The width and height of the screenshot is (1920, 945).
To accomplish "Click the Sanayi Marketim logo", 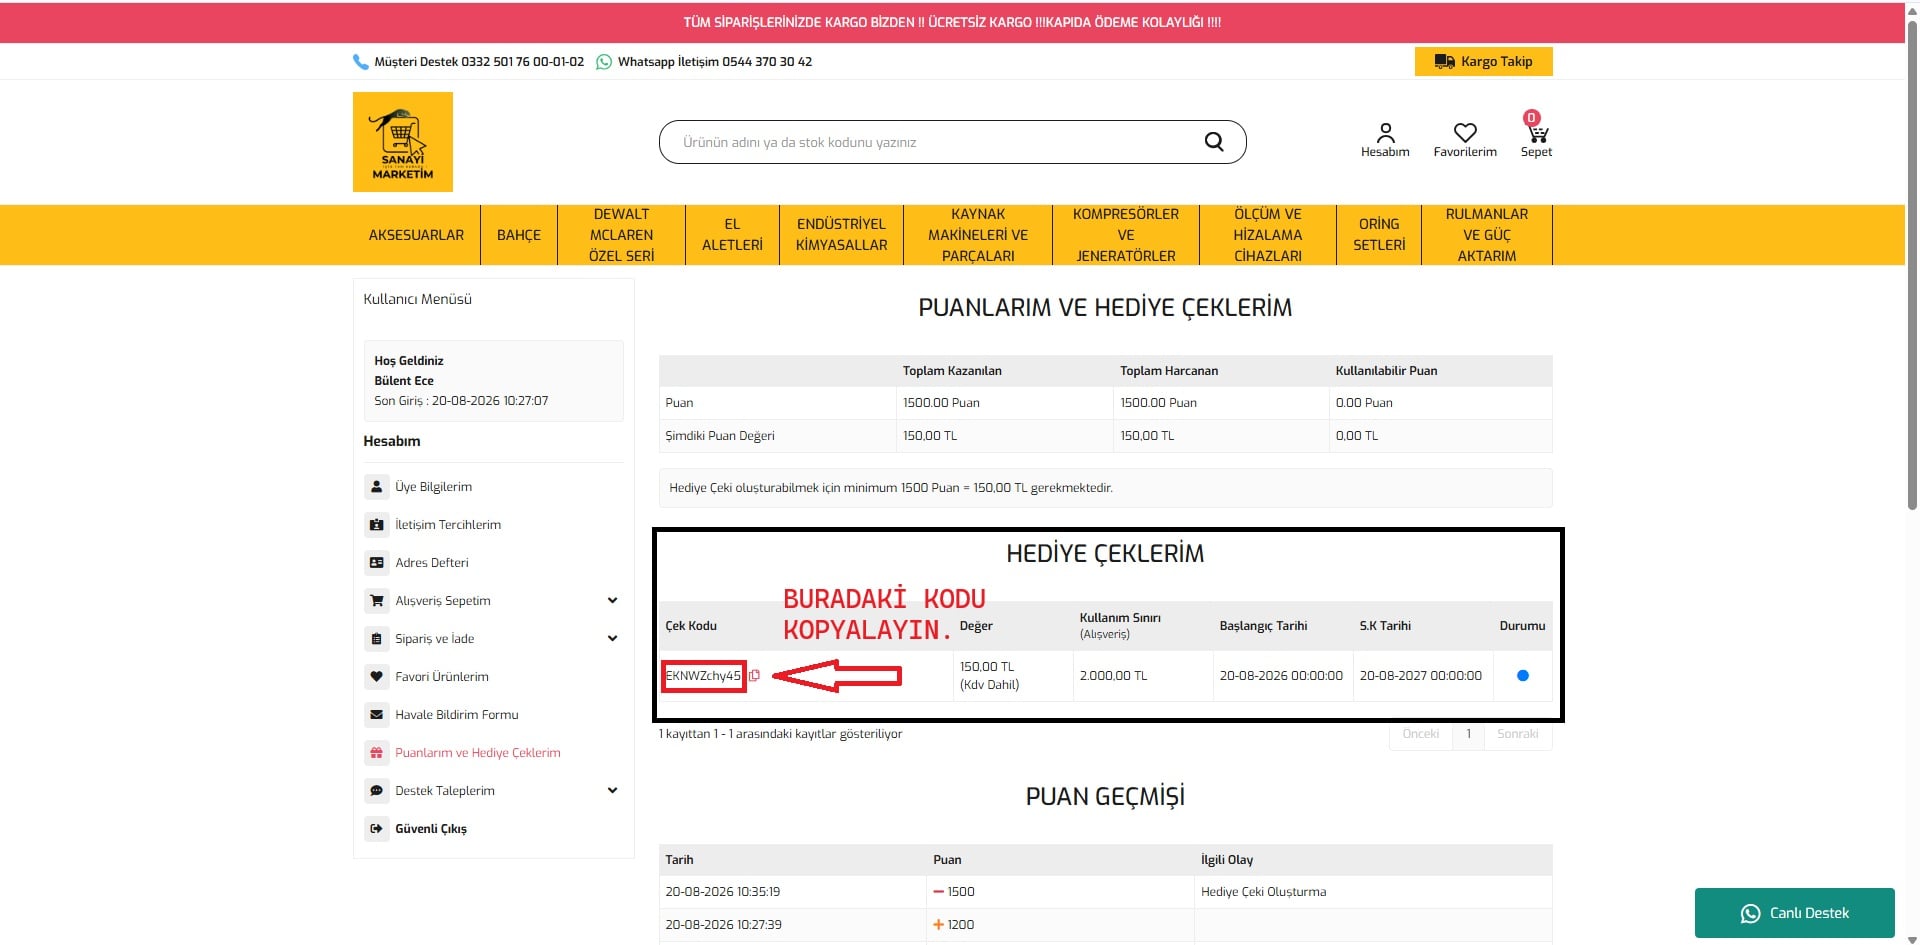I will tap(402, 142).
